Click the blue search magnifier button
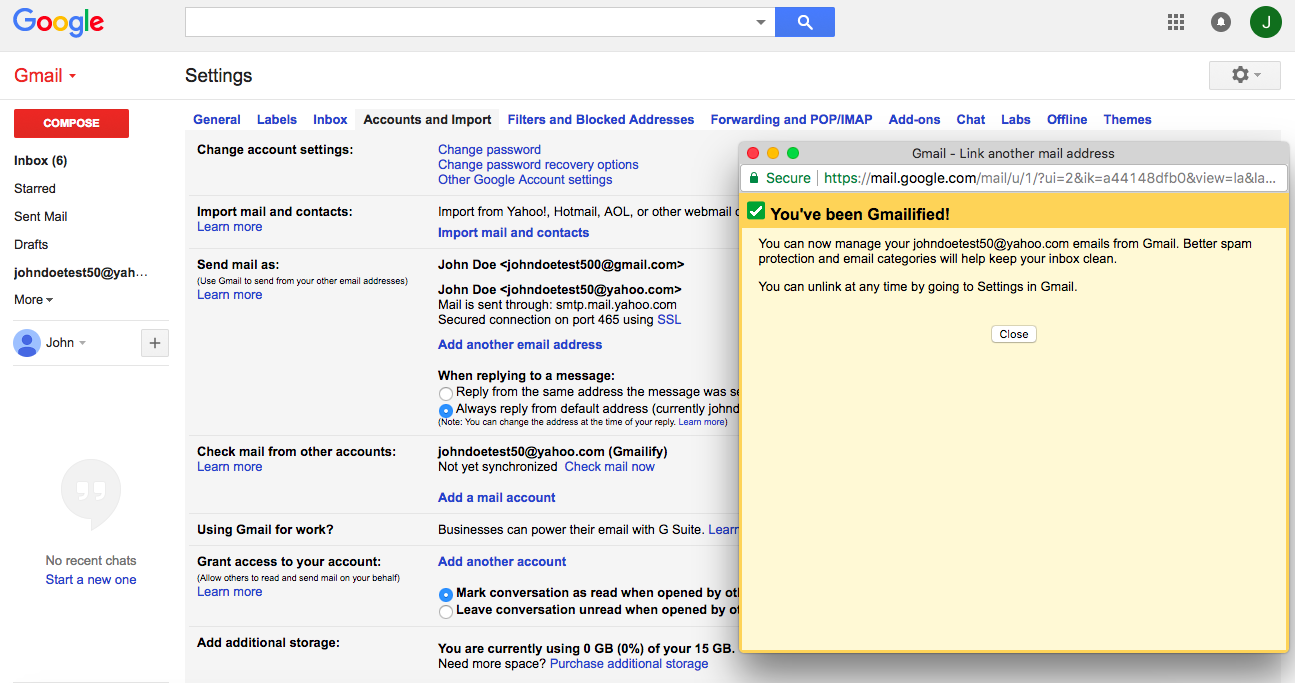Screen dimensions: 1295x683 tap(805, 22)
